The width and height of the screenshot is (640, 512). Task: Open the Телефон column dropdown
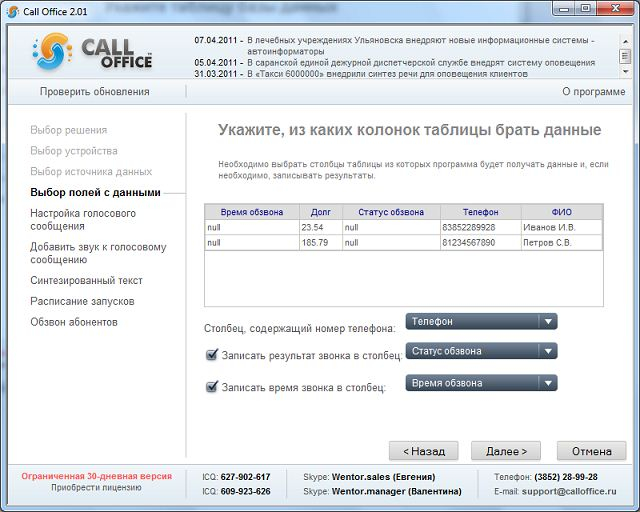tap(481, 321)
